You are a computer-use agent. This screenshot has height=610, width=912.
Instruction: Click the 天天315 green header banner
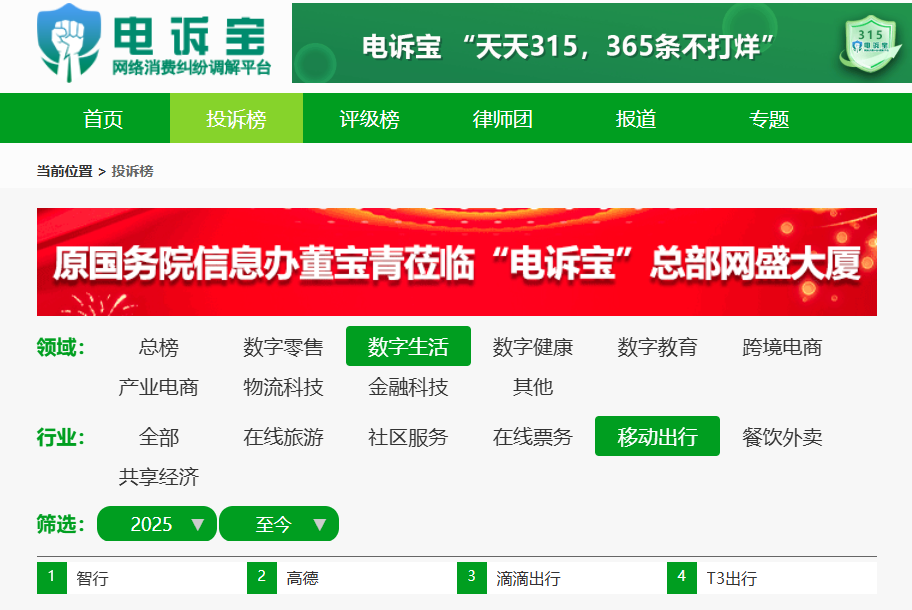tap(602, 43)
